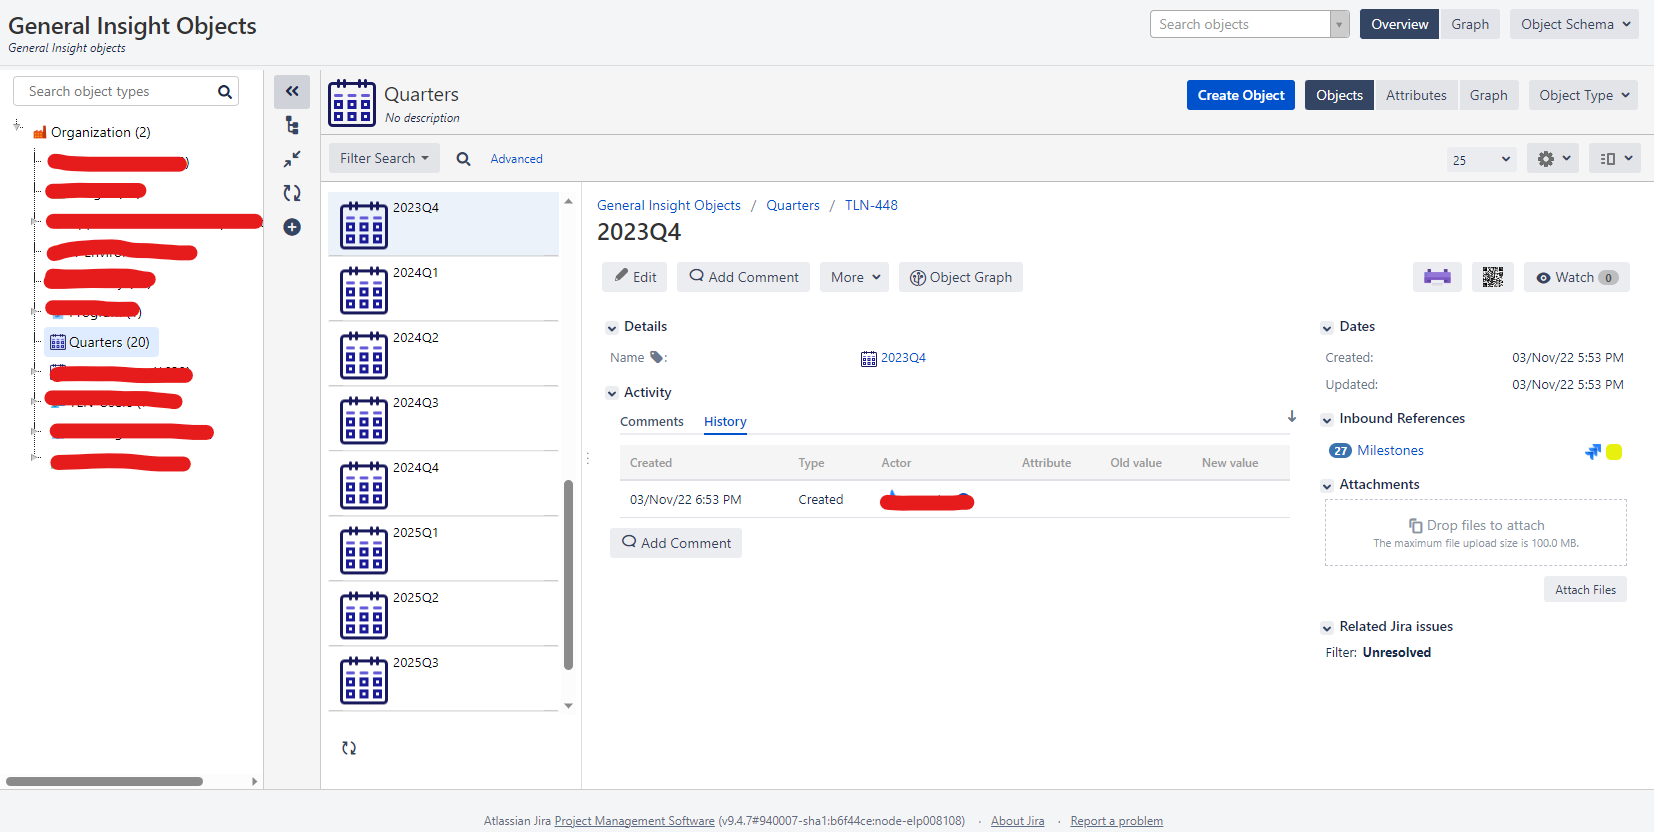1654x832 pixels.
Task: Click the Create Object button
Action: (1241, 95)
